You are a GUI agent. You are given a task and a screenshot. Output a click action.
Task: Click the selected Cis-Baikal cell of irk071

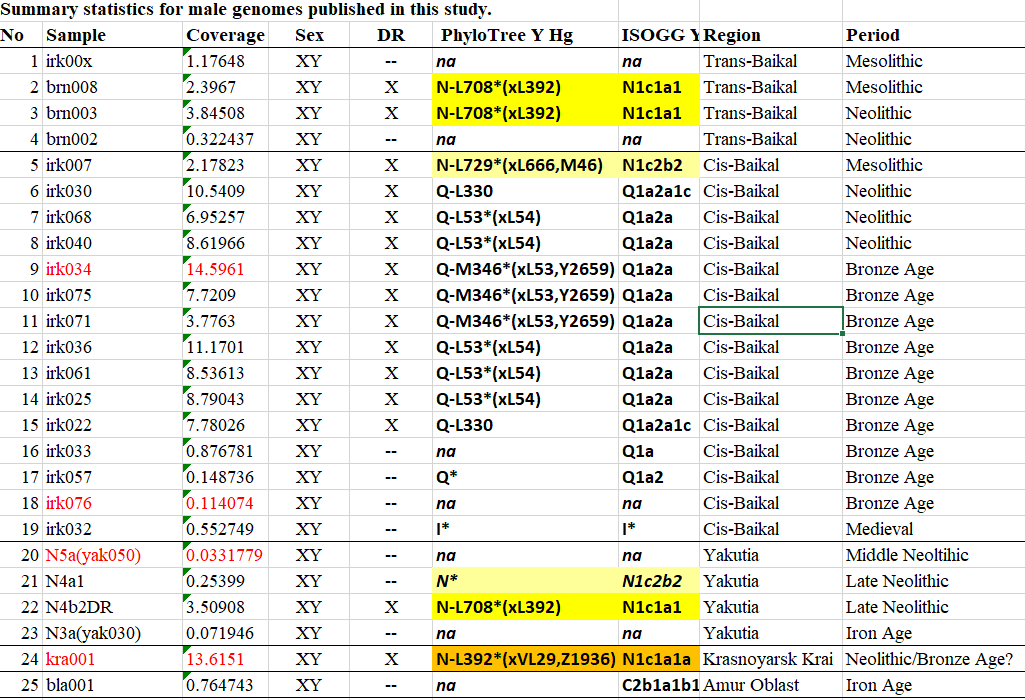pos(771,321)
